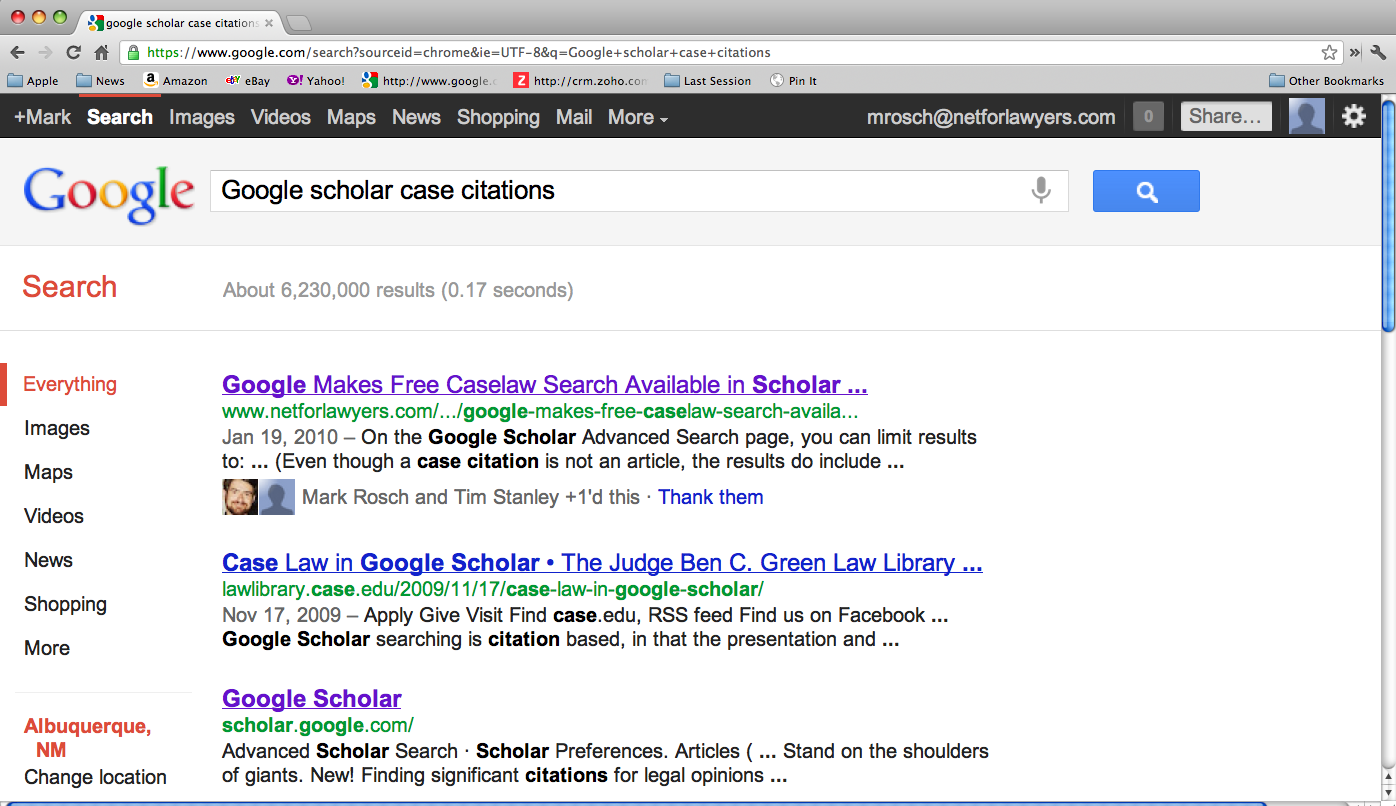Expand More in the left sidebar
The height and width of the screenshot is (806, 1396).
tap(47, 648)
